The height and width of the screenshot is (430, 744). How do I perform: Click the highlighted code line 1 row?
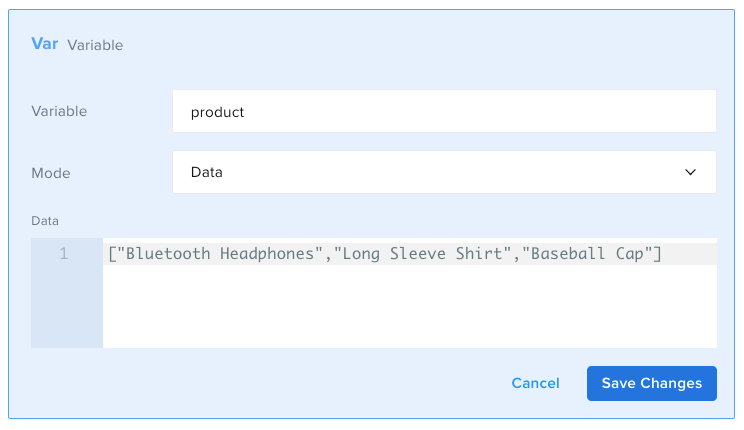click(x=690, y=254)
